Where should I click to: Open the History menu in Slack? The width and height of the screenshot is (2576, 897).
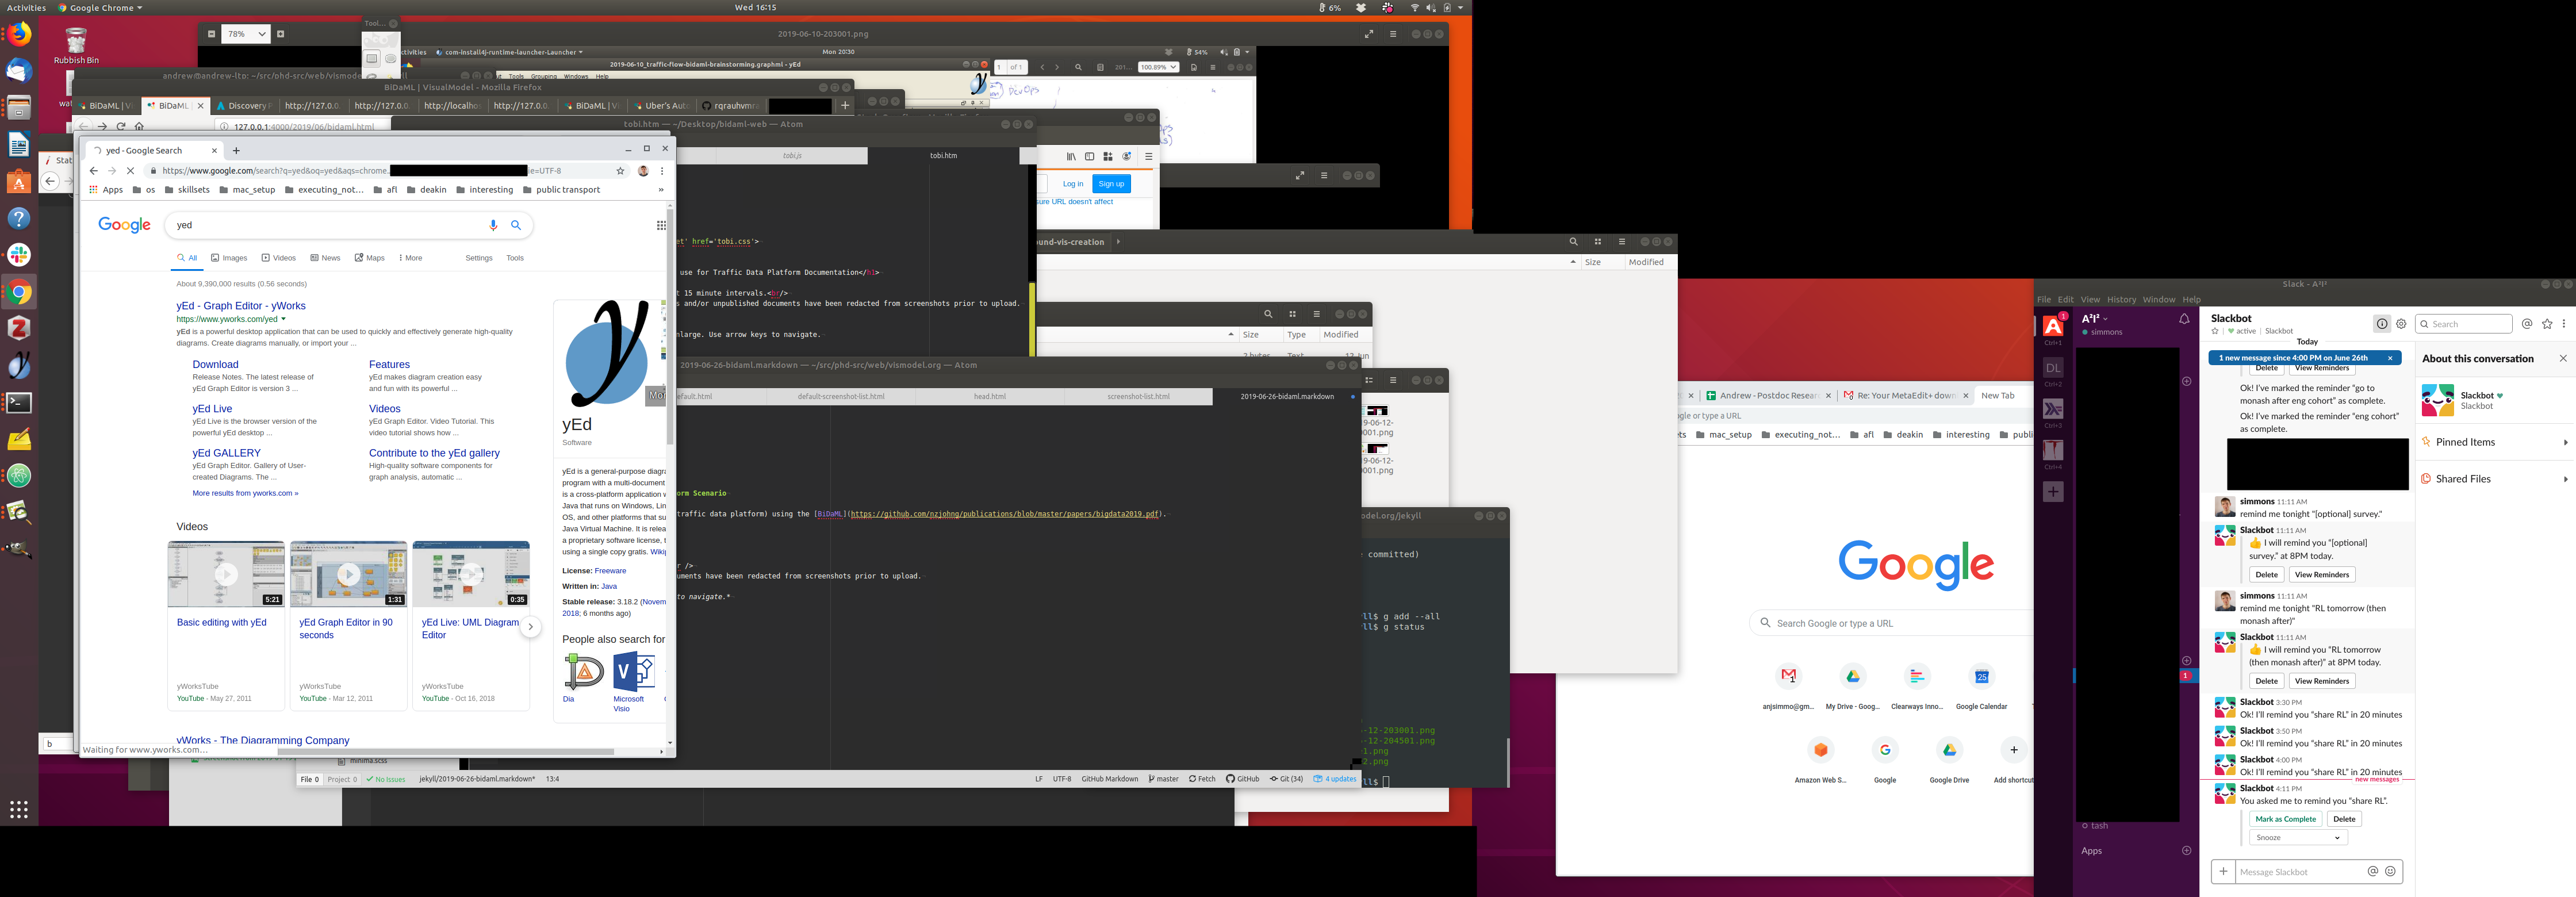pyautogui.click(x=2121, y=299)
